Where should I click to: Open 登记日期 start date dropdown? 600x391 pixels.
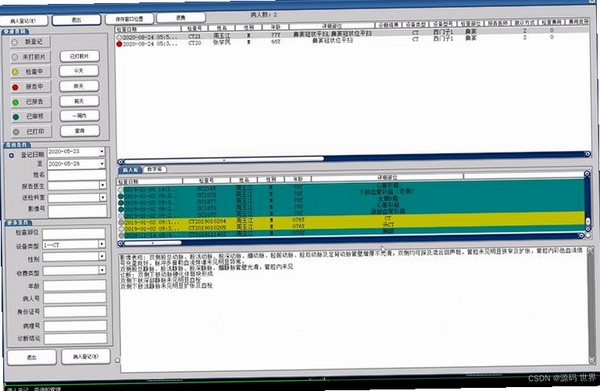click(102, 152)
